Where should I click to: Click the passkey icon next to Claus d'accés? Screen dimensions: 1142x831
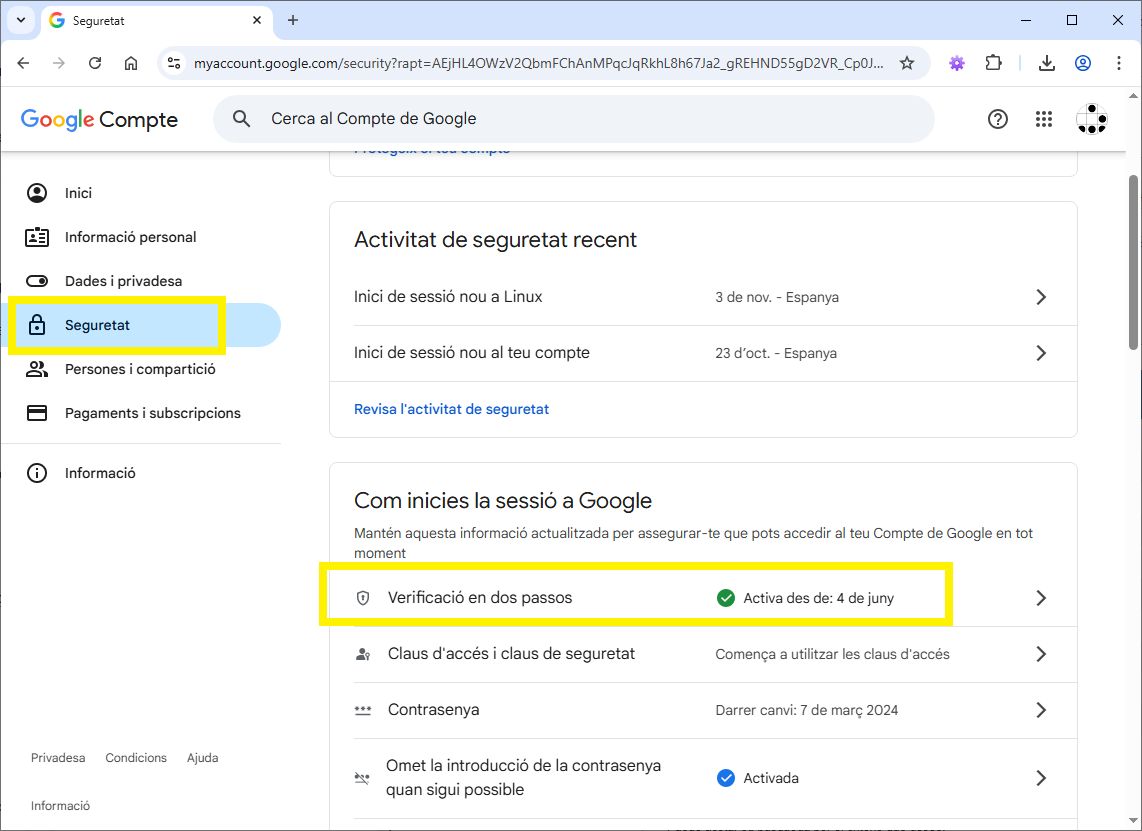(x=362, y=653)
